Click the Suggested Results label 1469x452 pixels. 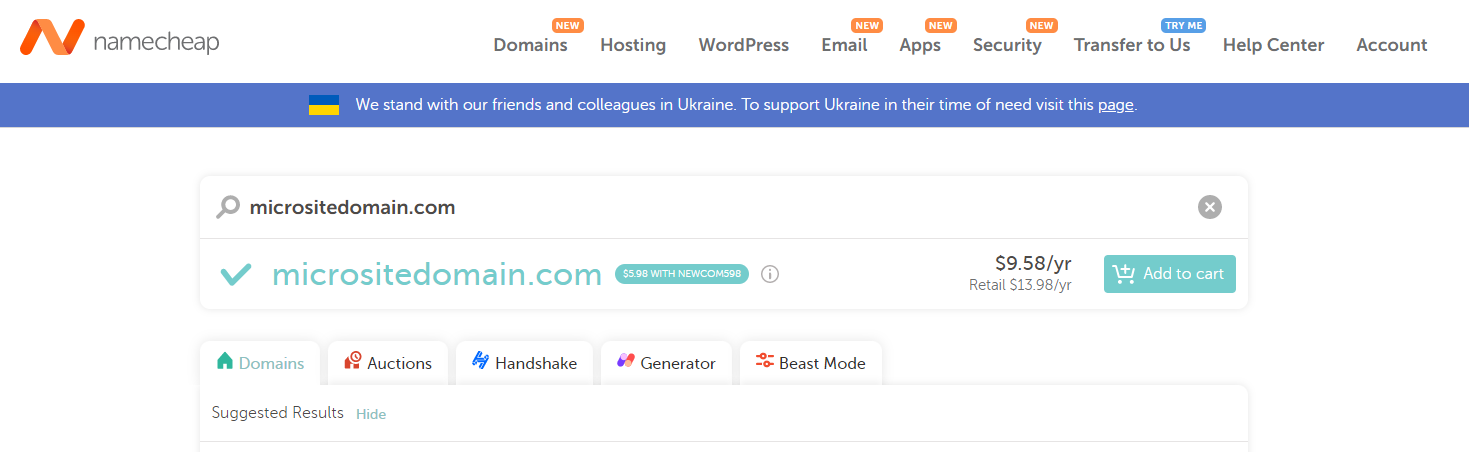tap(278, 413)
